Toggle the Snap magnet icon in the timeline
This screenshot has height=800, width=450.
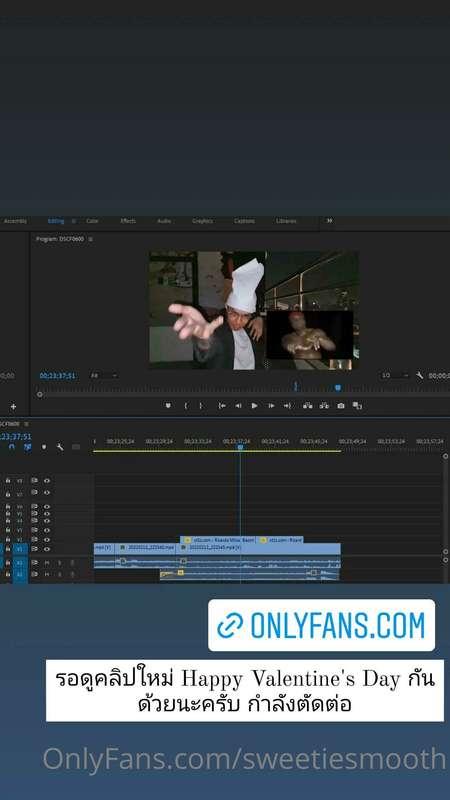[11, 447]
